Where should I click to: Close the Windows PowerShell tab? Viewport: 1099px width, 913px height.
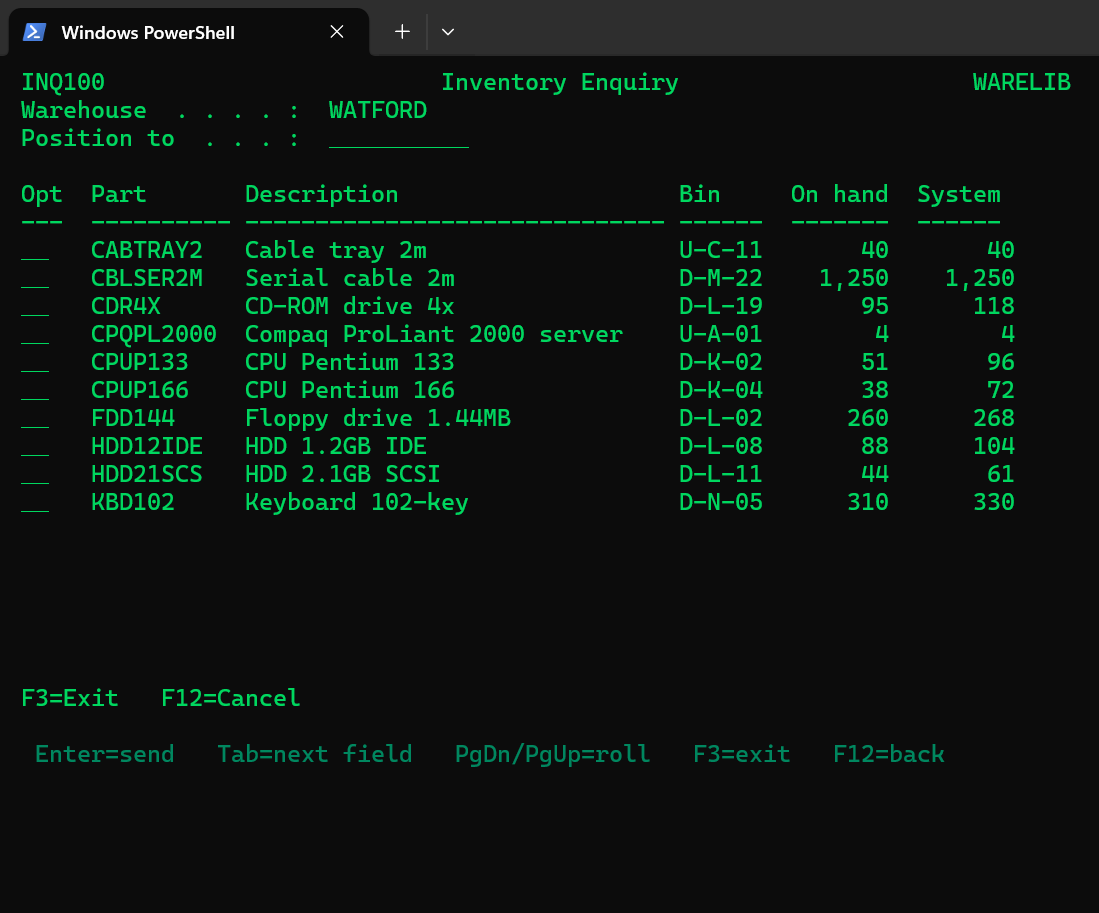[336, 32]
